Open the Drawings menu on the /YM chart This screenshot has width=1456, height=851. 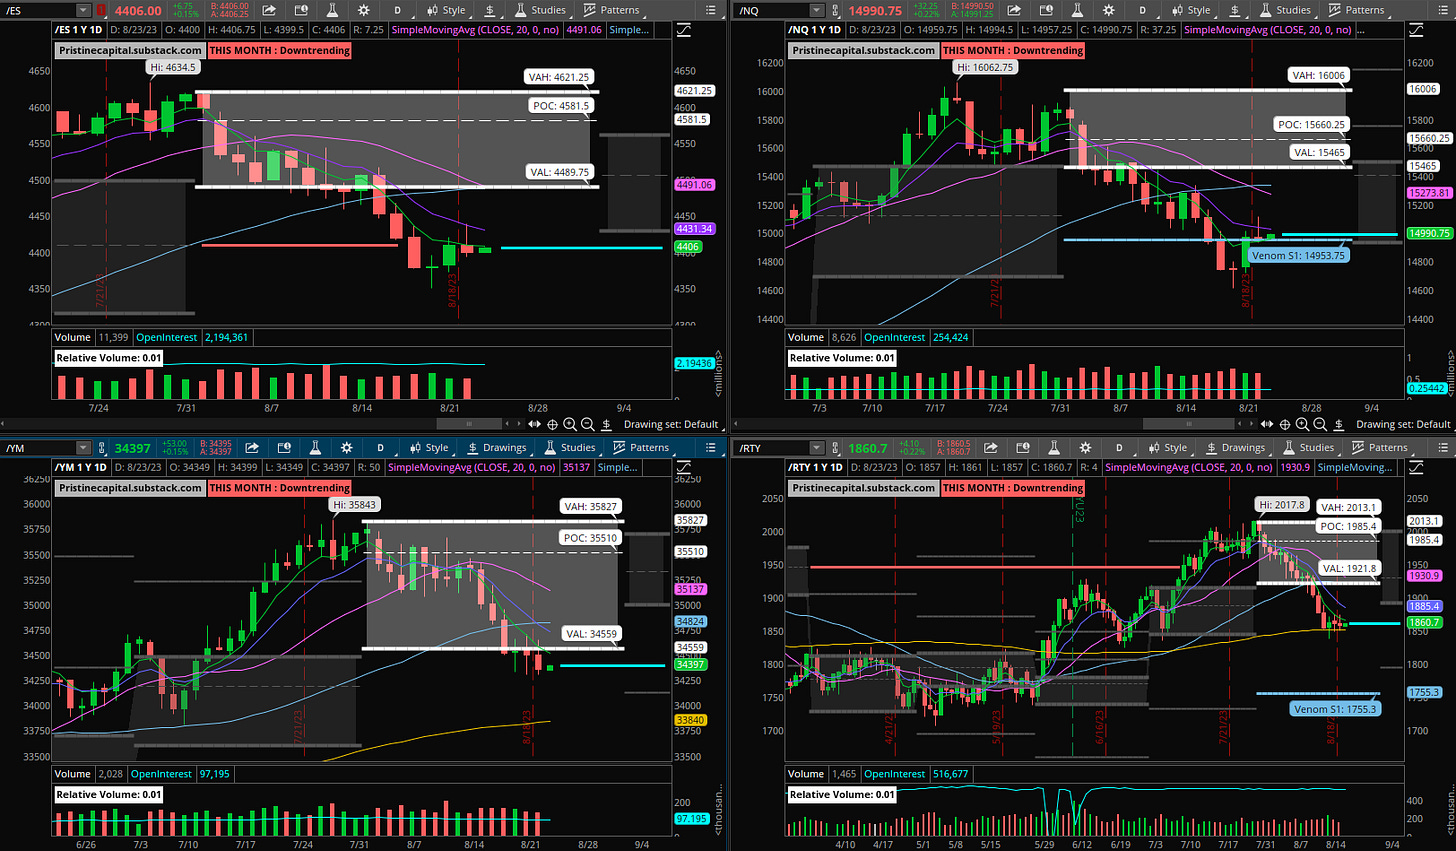[495, 447]
